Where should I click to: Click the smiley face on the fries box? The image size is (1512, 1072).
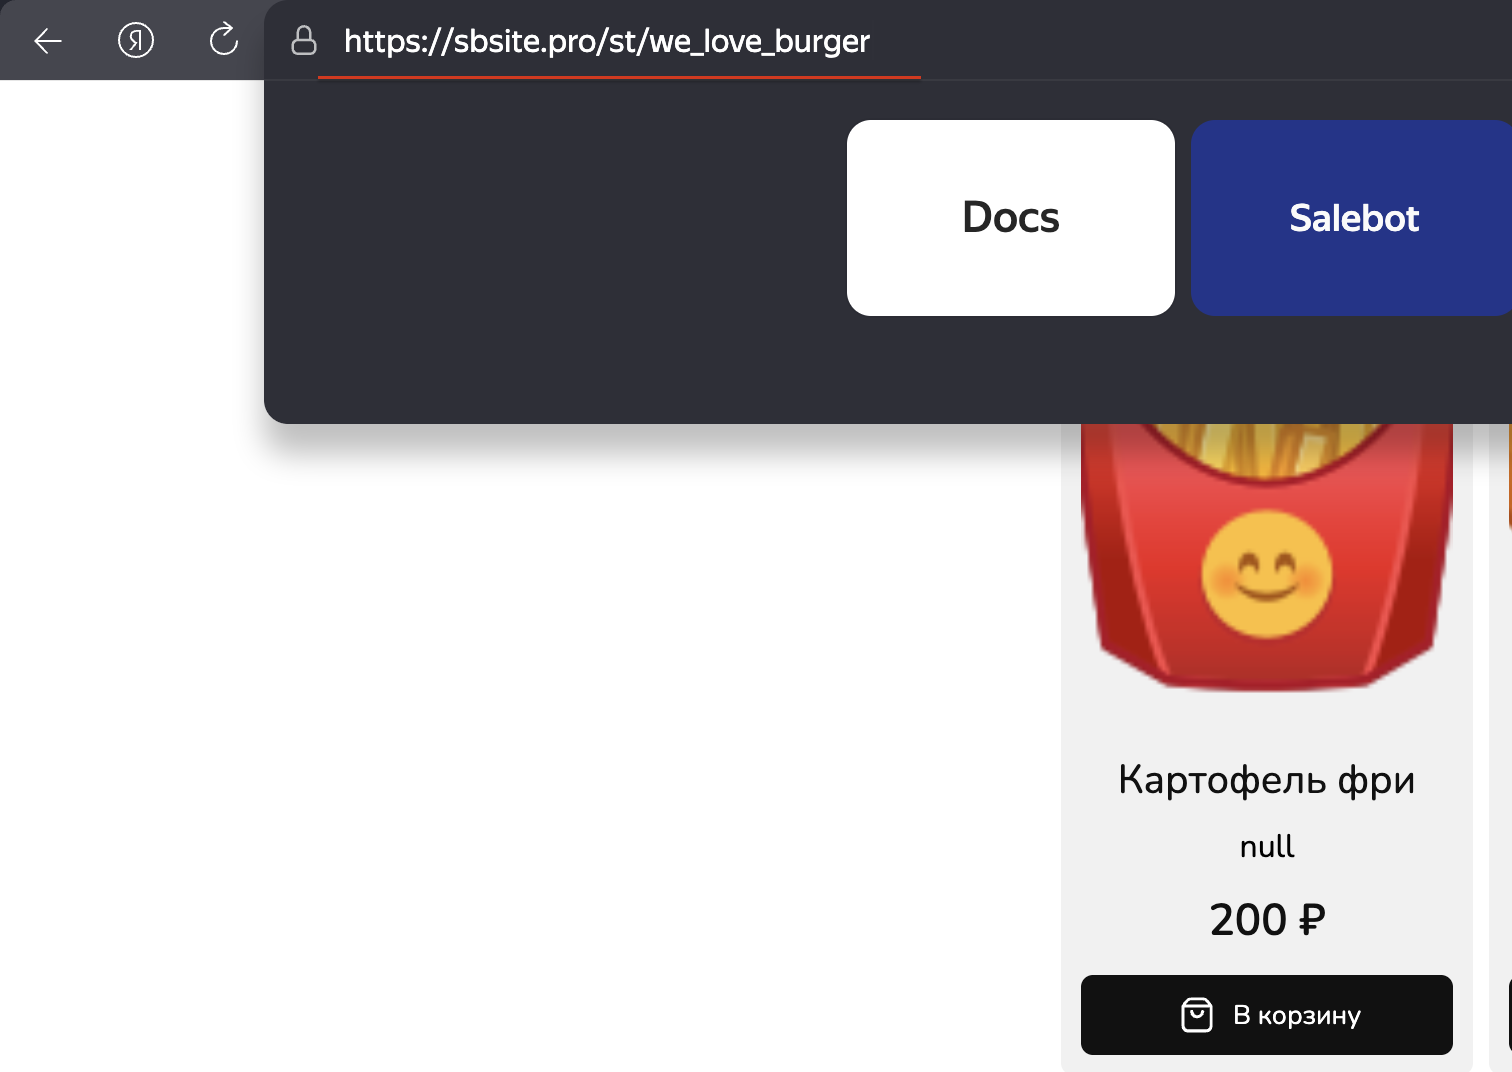[x=1266, y=574]
